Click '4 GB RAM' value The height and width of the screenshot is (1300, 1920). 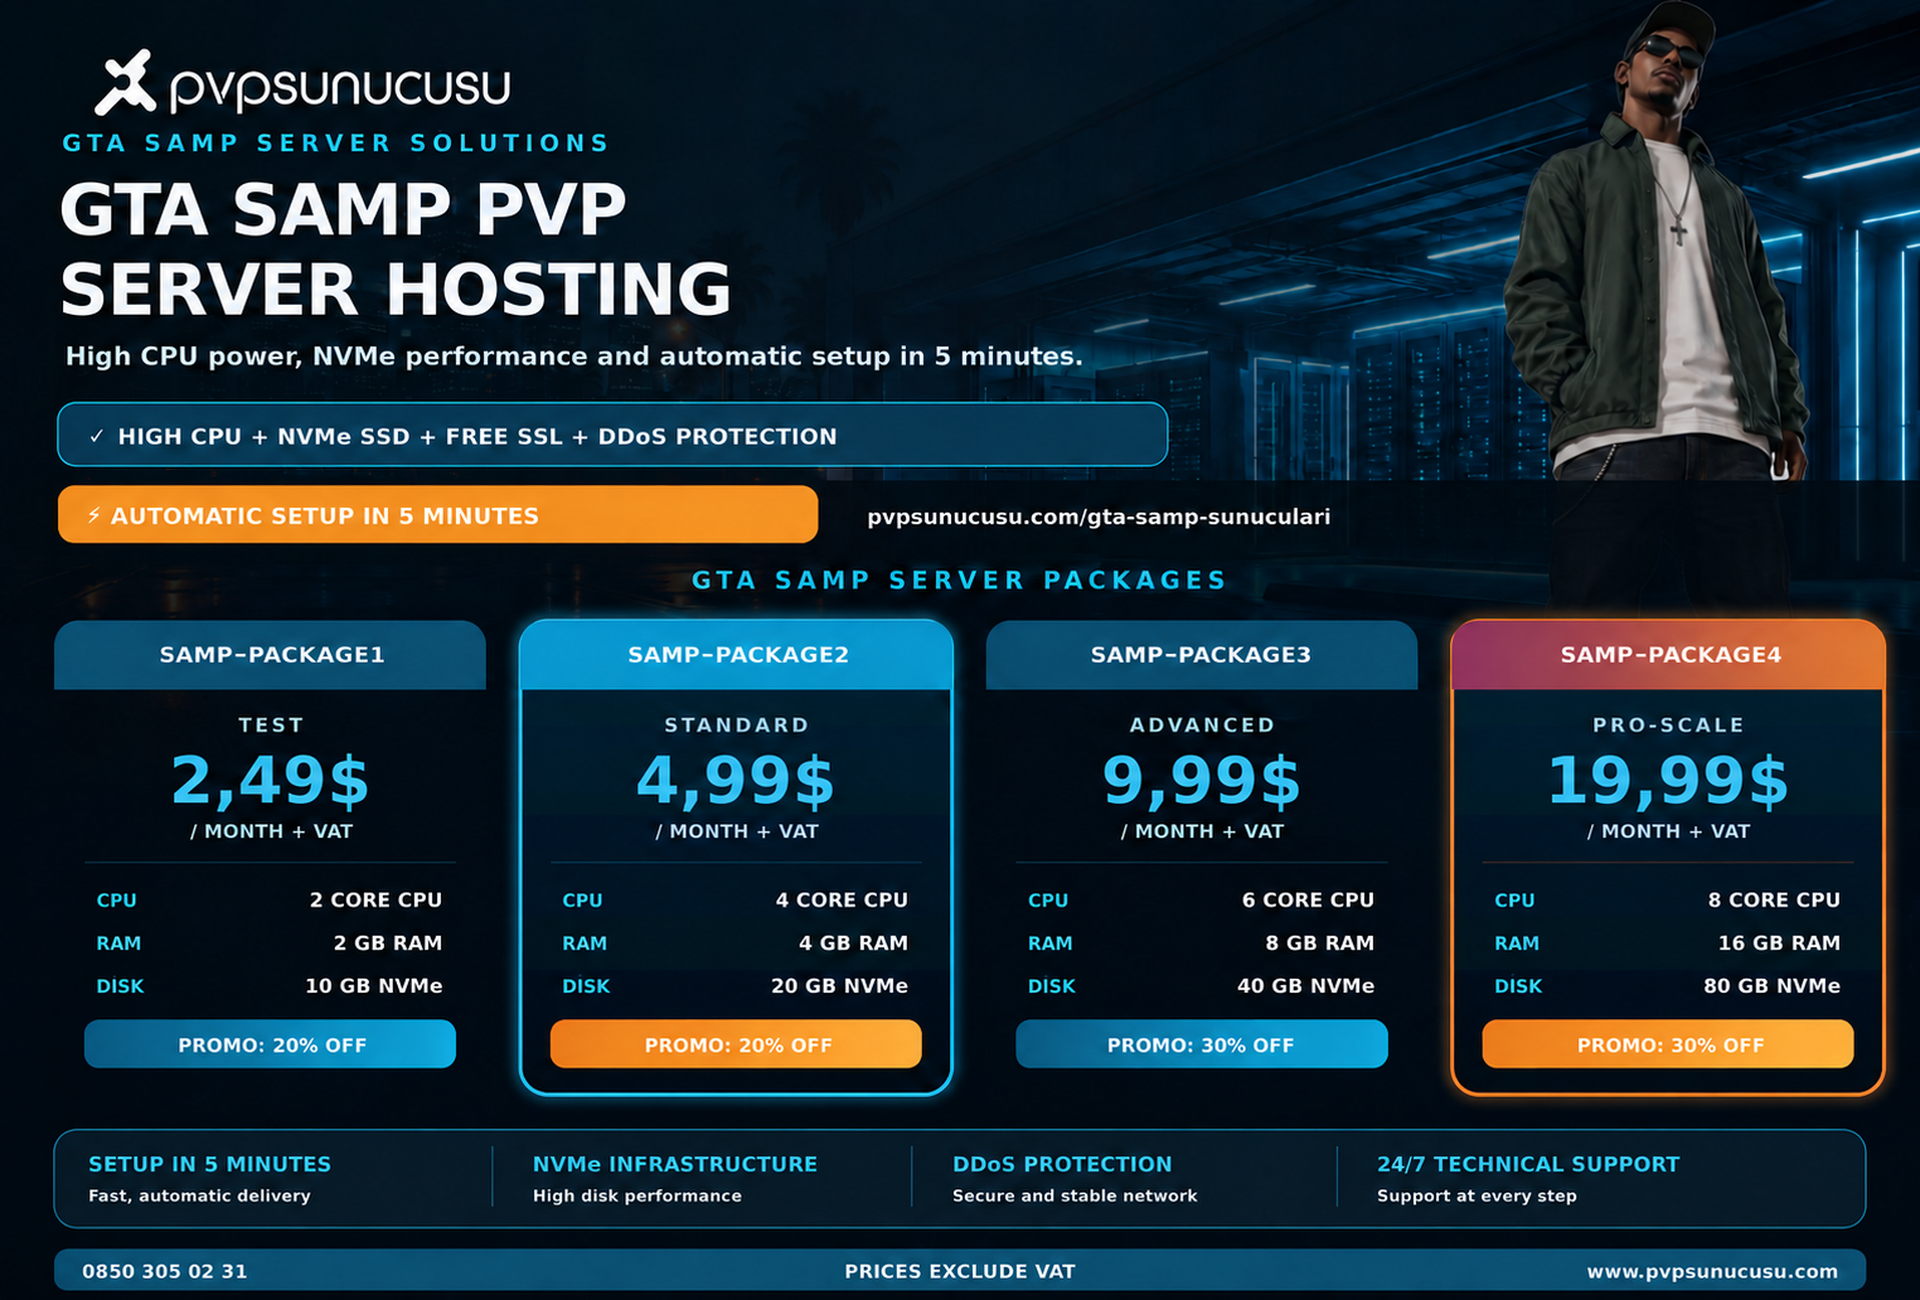(x=853, y=943)
